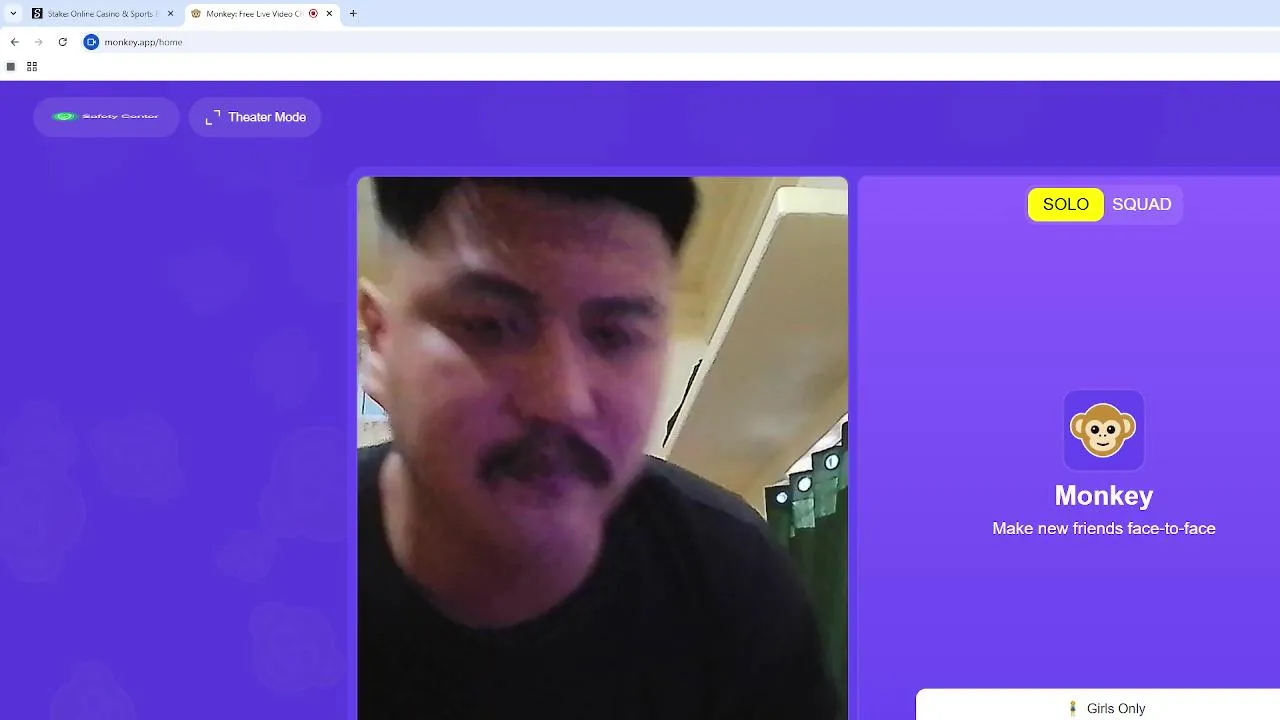
Task: Click the Theater Mode expand icon
Action: click(212, 118)
